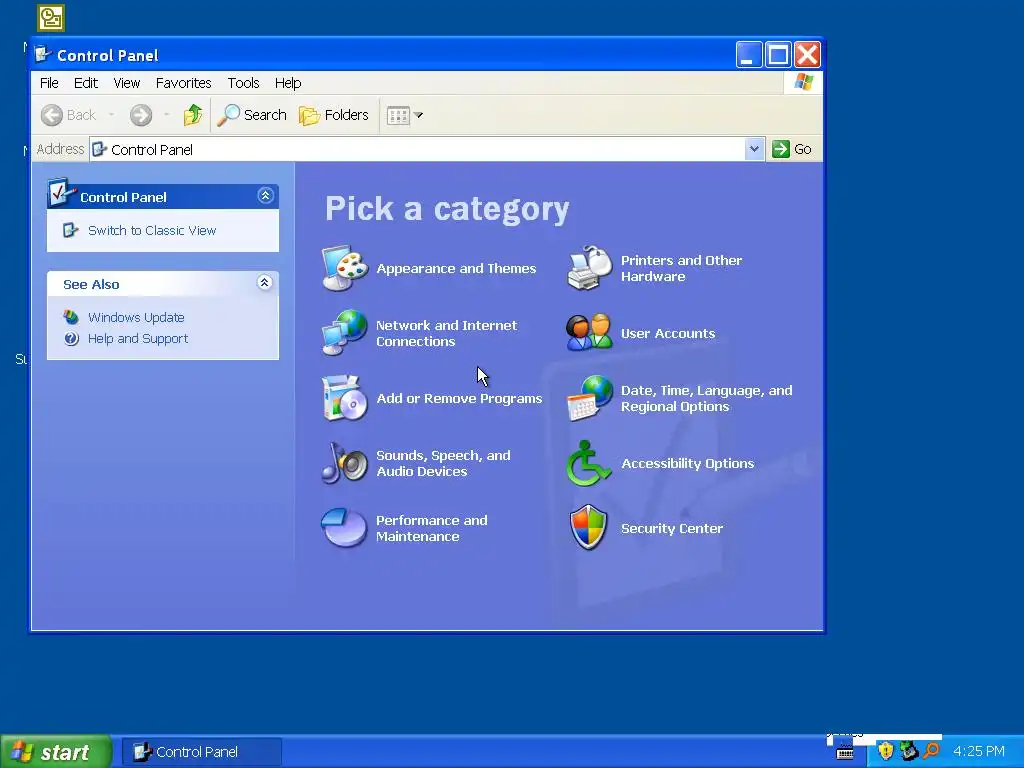Maximize the Control Panel window
1024x768 pixels.
pos(778,54)
